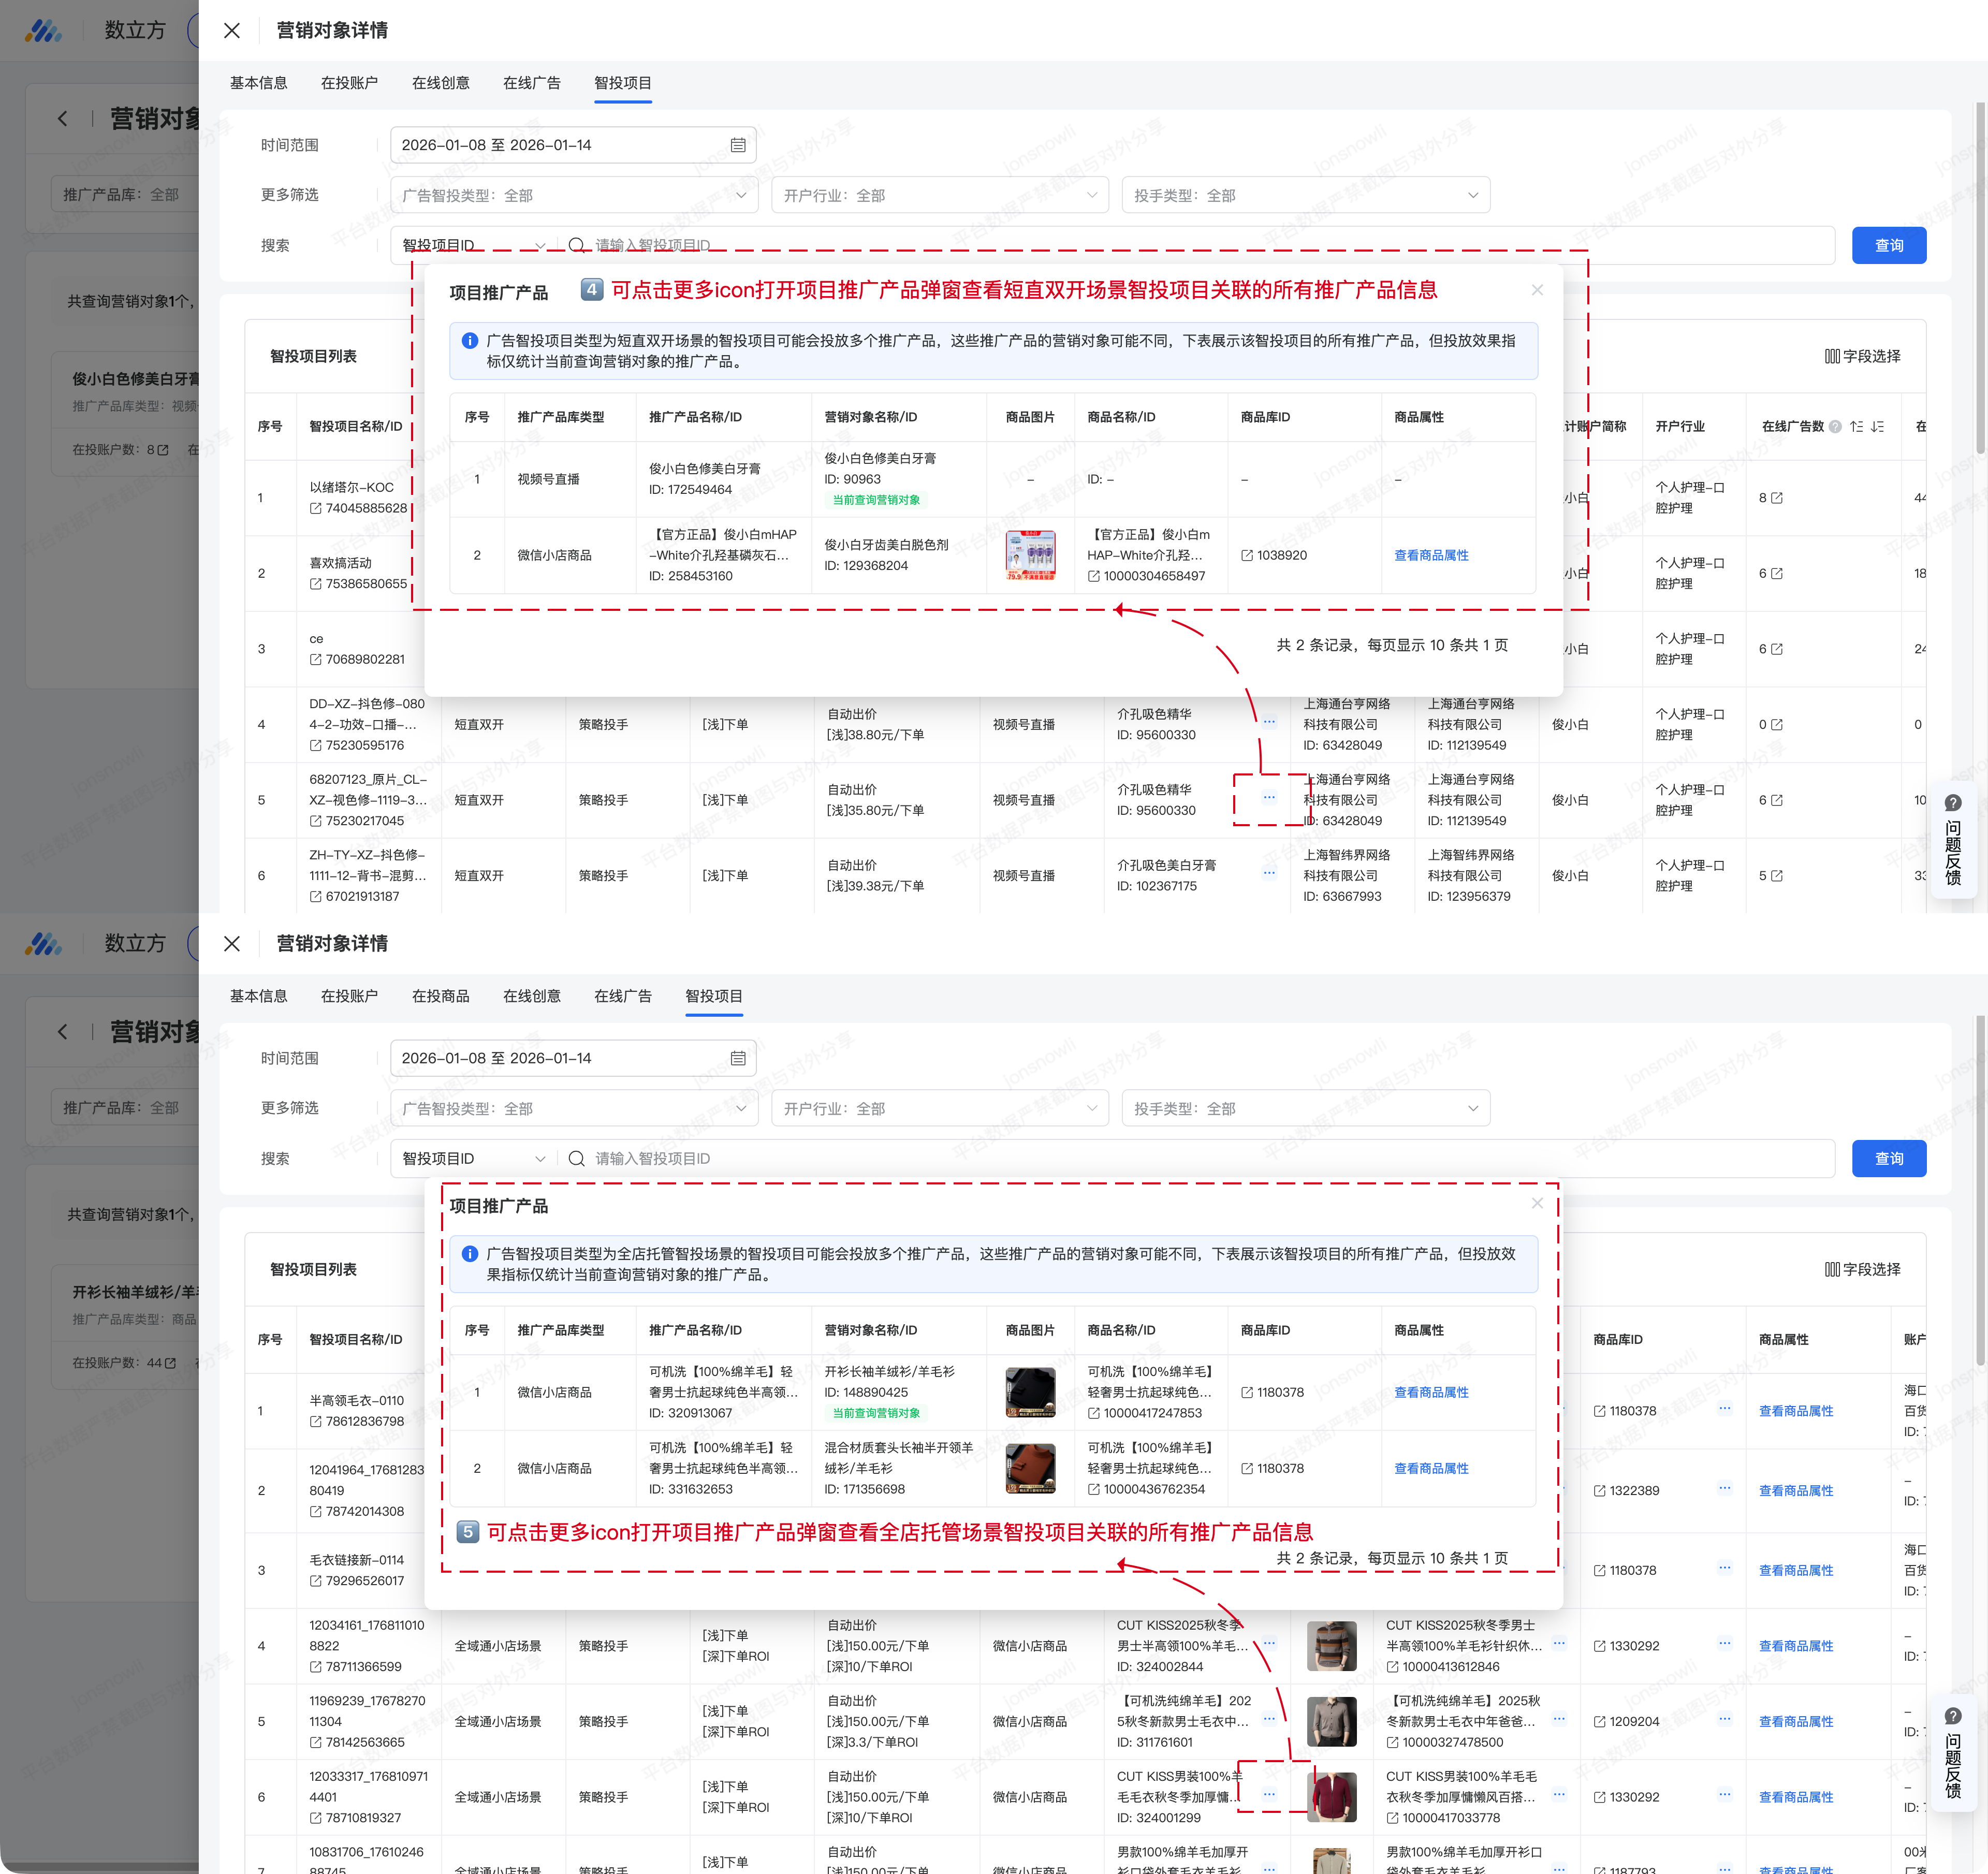
Task: Open external link icon beside product ID 10000413612846
Action: (x=1393, y=1667)
